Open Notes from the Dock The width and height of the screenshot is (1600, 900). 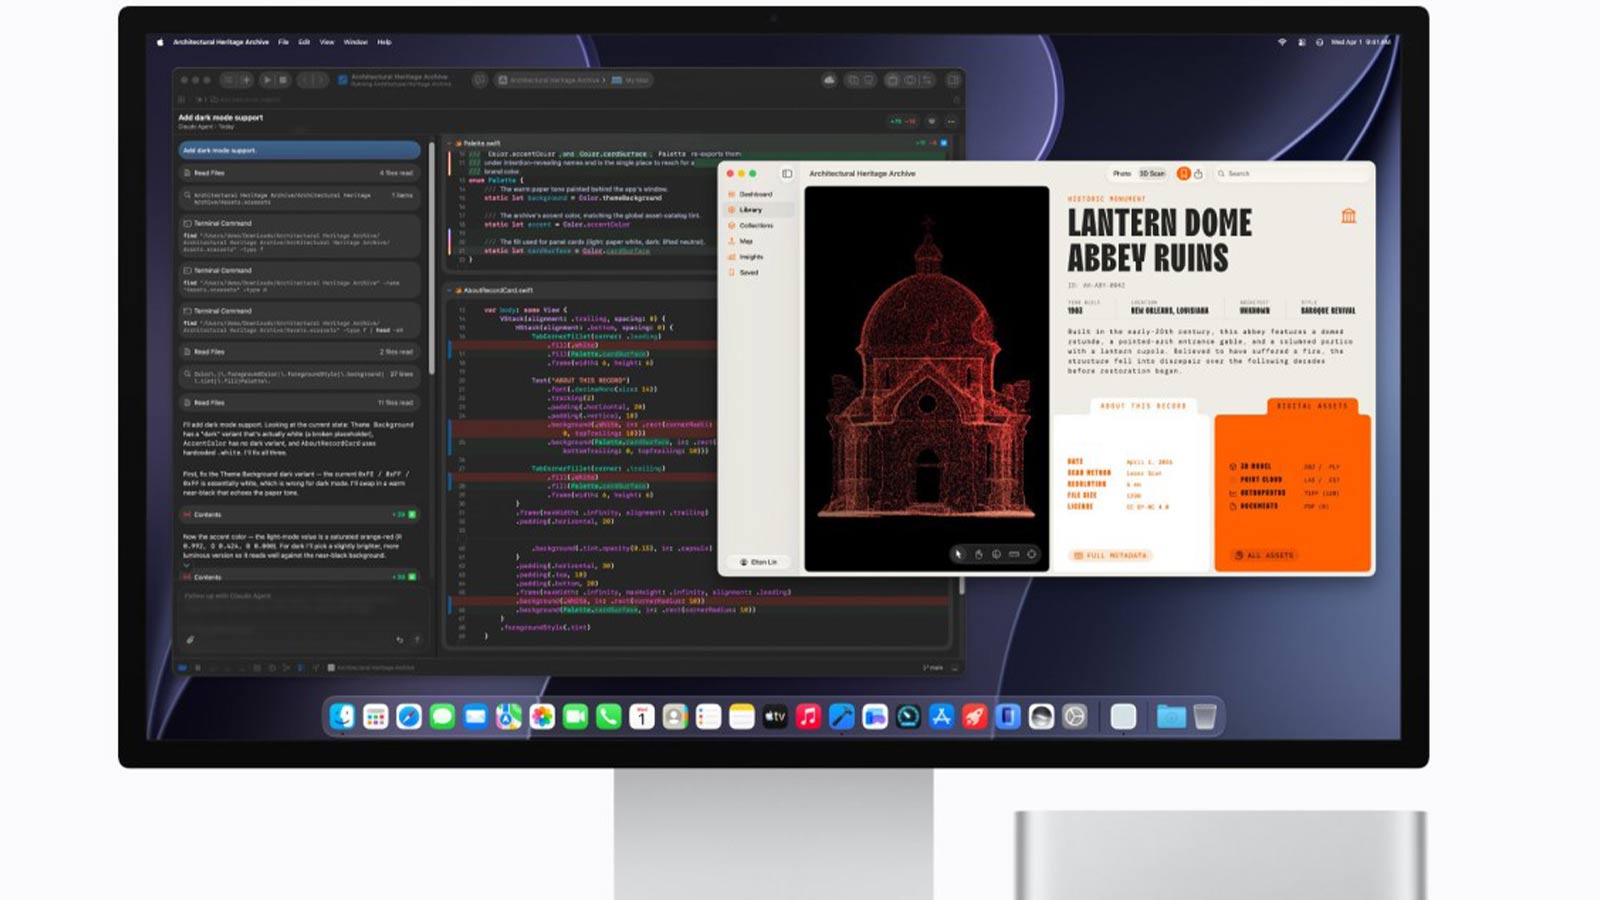[x=742, y=716]
